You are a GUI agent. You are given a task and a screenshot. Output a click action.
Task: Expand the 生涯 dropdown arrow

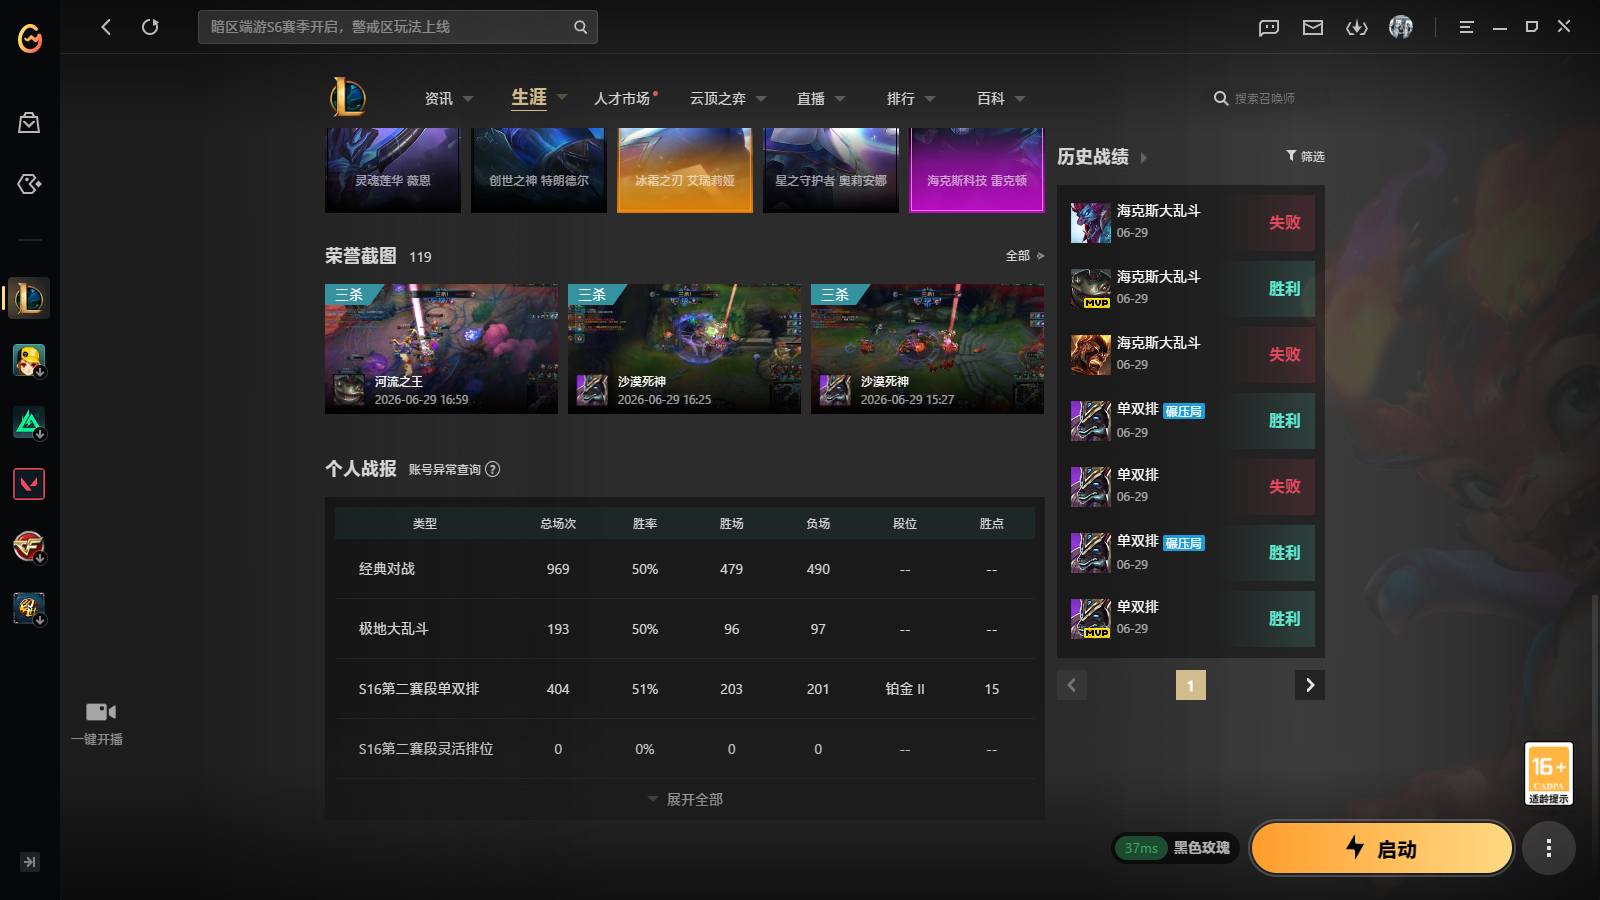[562, 97]
